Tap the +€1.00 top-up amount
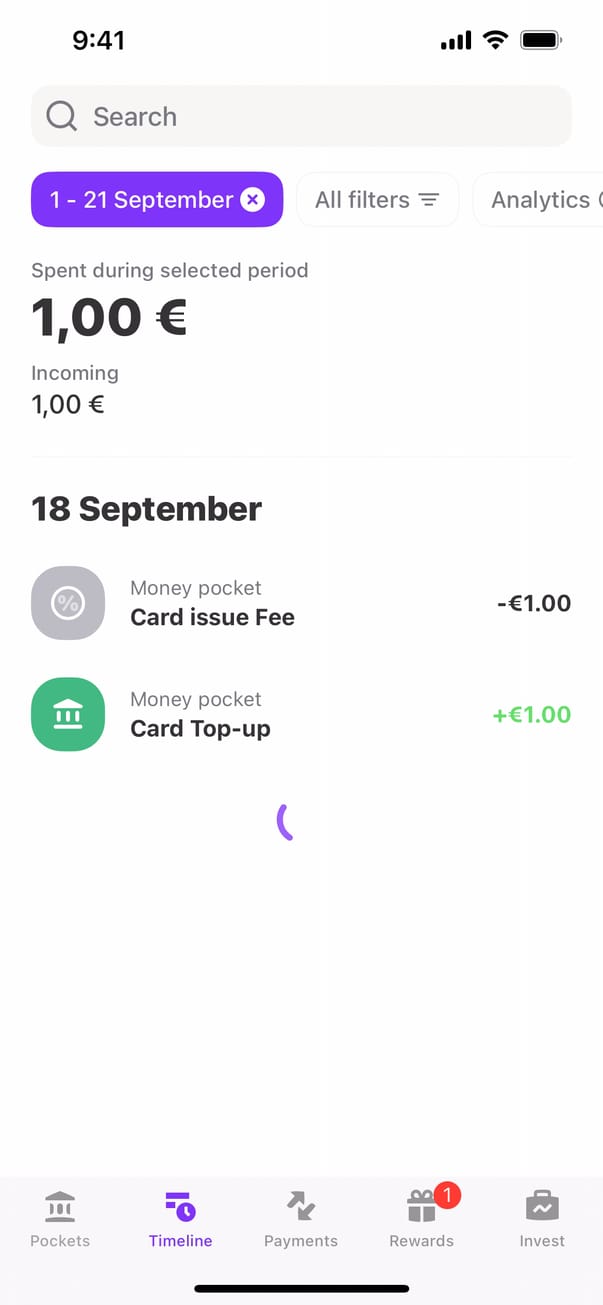Image resolution: width=603 pixels, height=1305 pixels. point(531,714)
